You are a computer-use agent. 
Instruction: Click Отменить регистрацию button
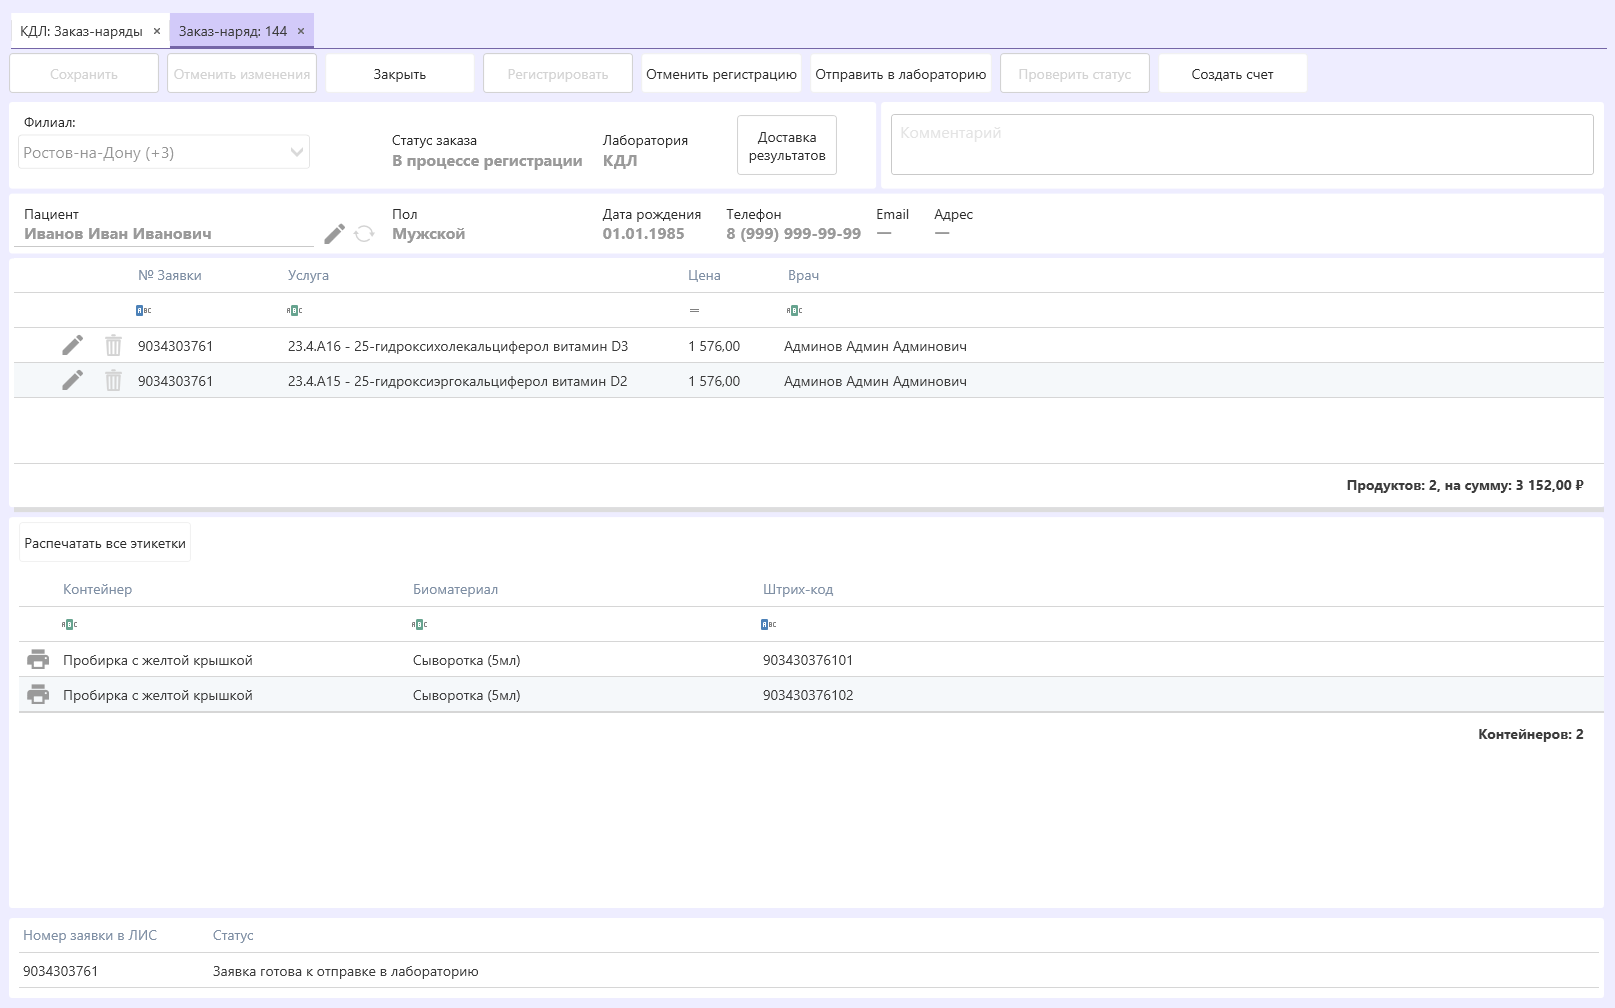721,74
